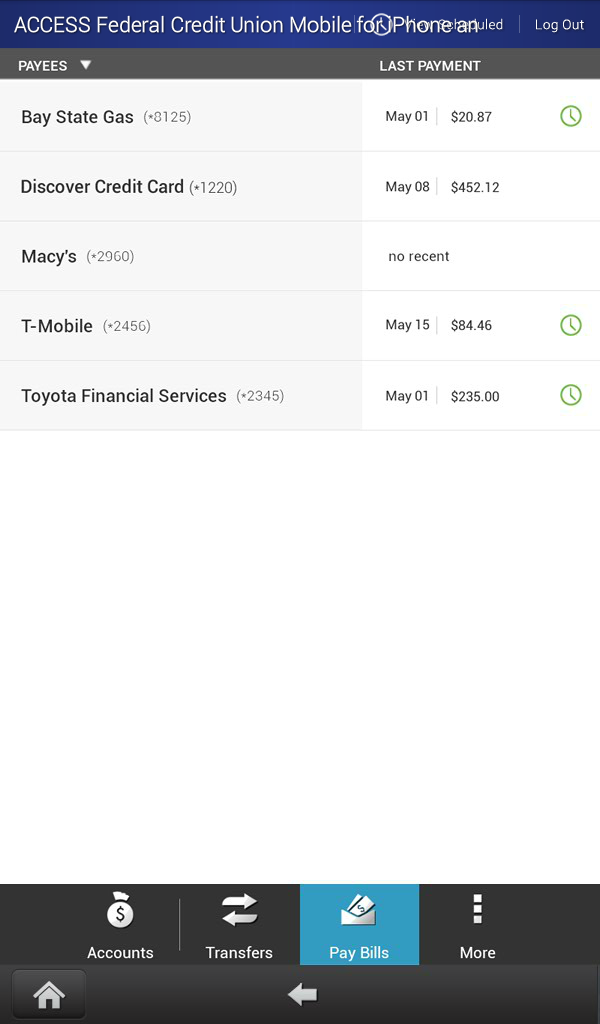This screenshot has width=600, height=1024.
Task: Open the Bay State Gas payee entry
Action: (x=180, y=115)
